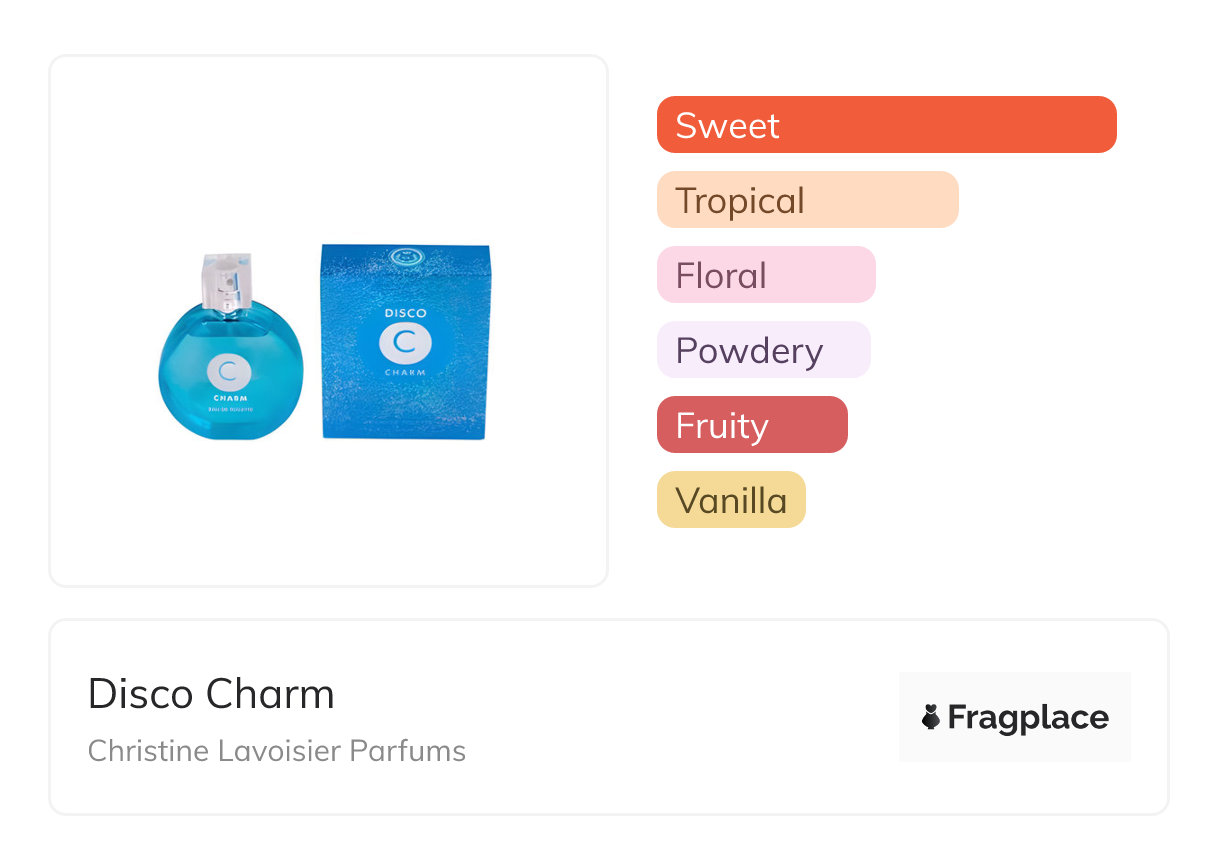
Task: Click the CHARM text on the box
Action: [x=405, y=372]
